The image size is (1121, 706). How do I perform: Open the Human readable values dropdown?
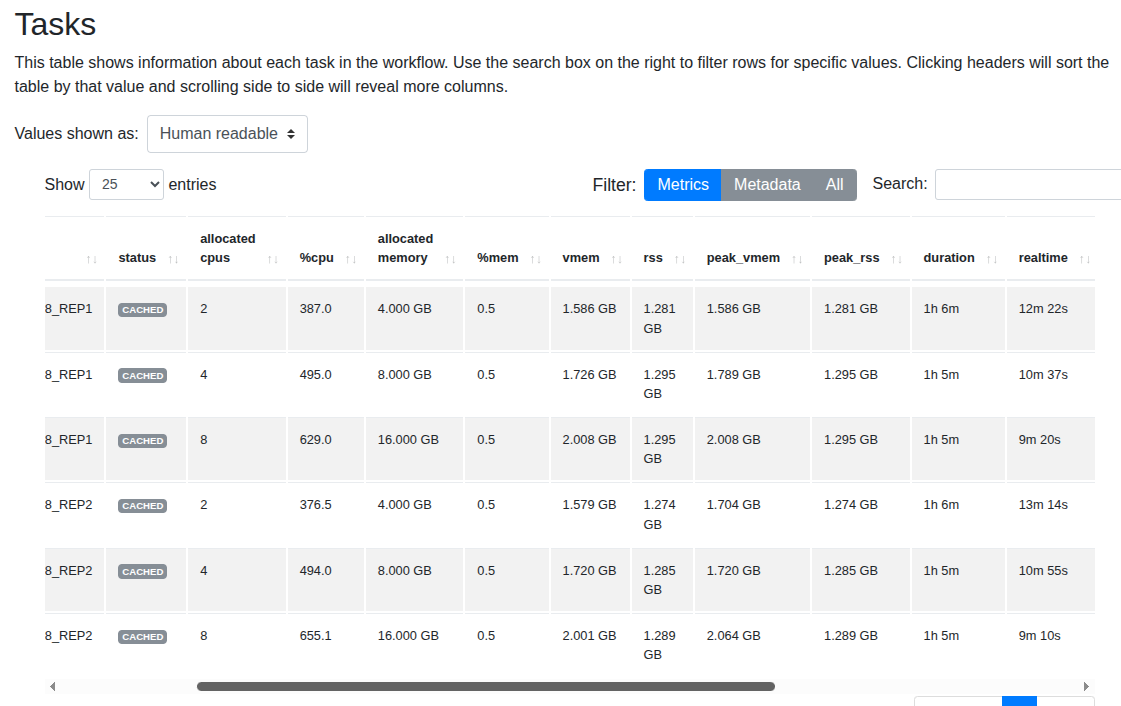click(x=227, y=134)
